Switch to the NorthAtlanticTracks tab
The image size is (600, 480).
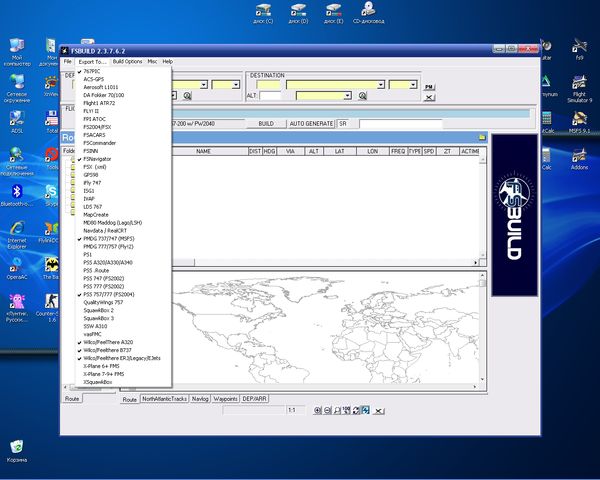point(163,399)
